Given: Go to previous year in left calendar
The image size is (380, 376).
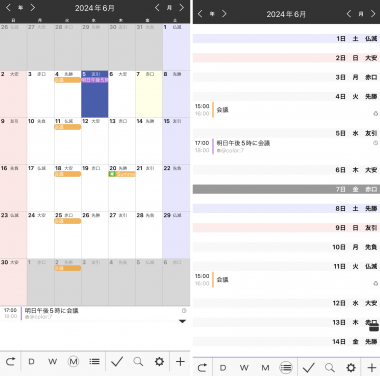Looking at the screenshot, I should pyautogui.click(x=8, y=7).
